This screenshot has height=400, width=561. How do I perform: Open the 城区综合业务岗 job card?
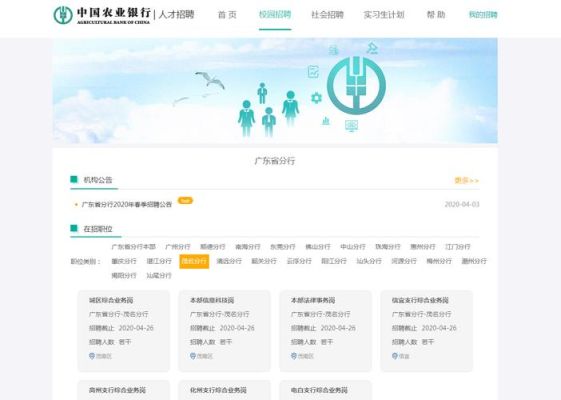click(x=124, y=331)
